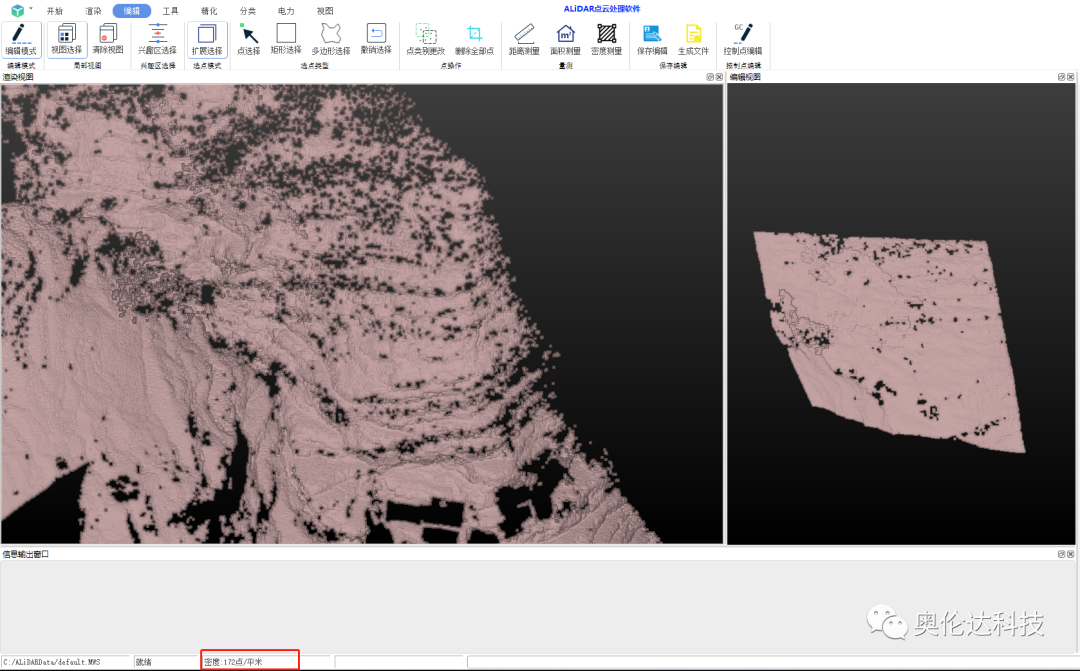Run 密度测量 density measurement tool

click(606, 38)
